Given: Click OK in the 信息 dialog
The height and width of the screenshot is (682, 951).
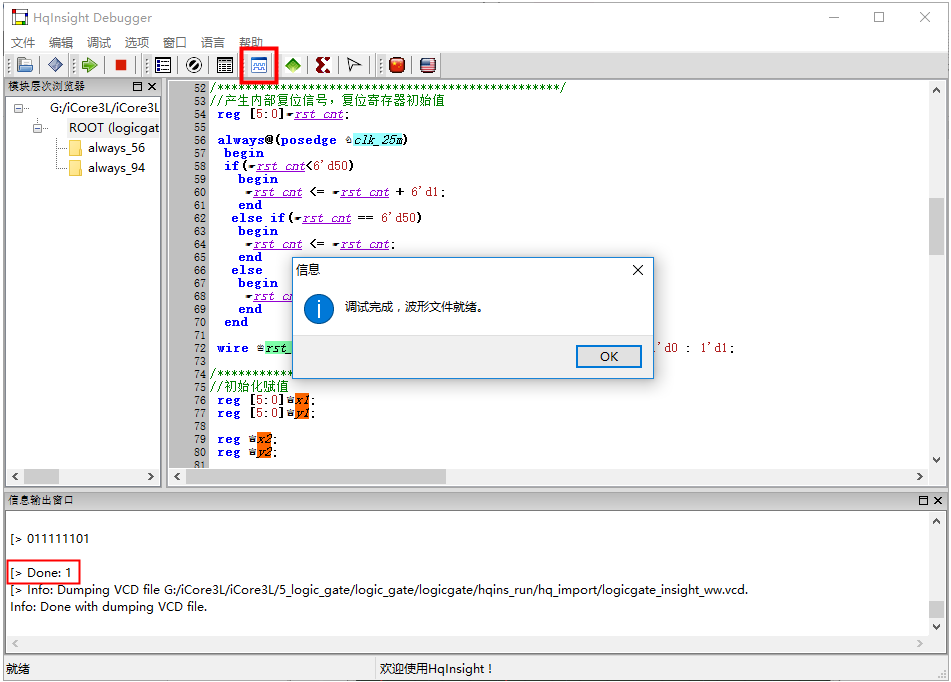Looking at the screenshot, I should [x=608, y=357].
